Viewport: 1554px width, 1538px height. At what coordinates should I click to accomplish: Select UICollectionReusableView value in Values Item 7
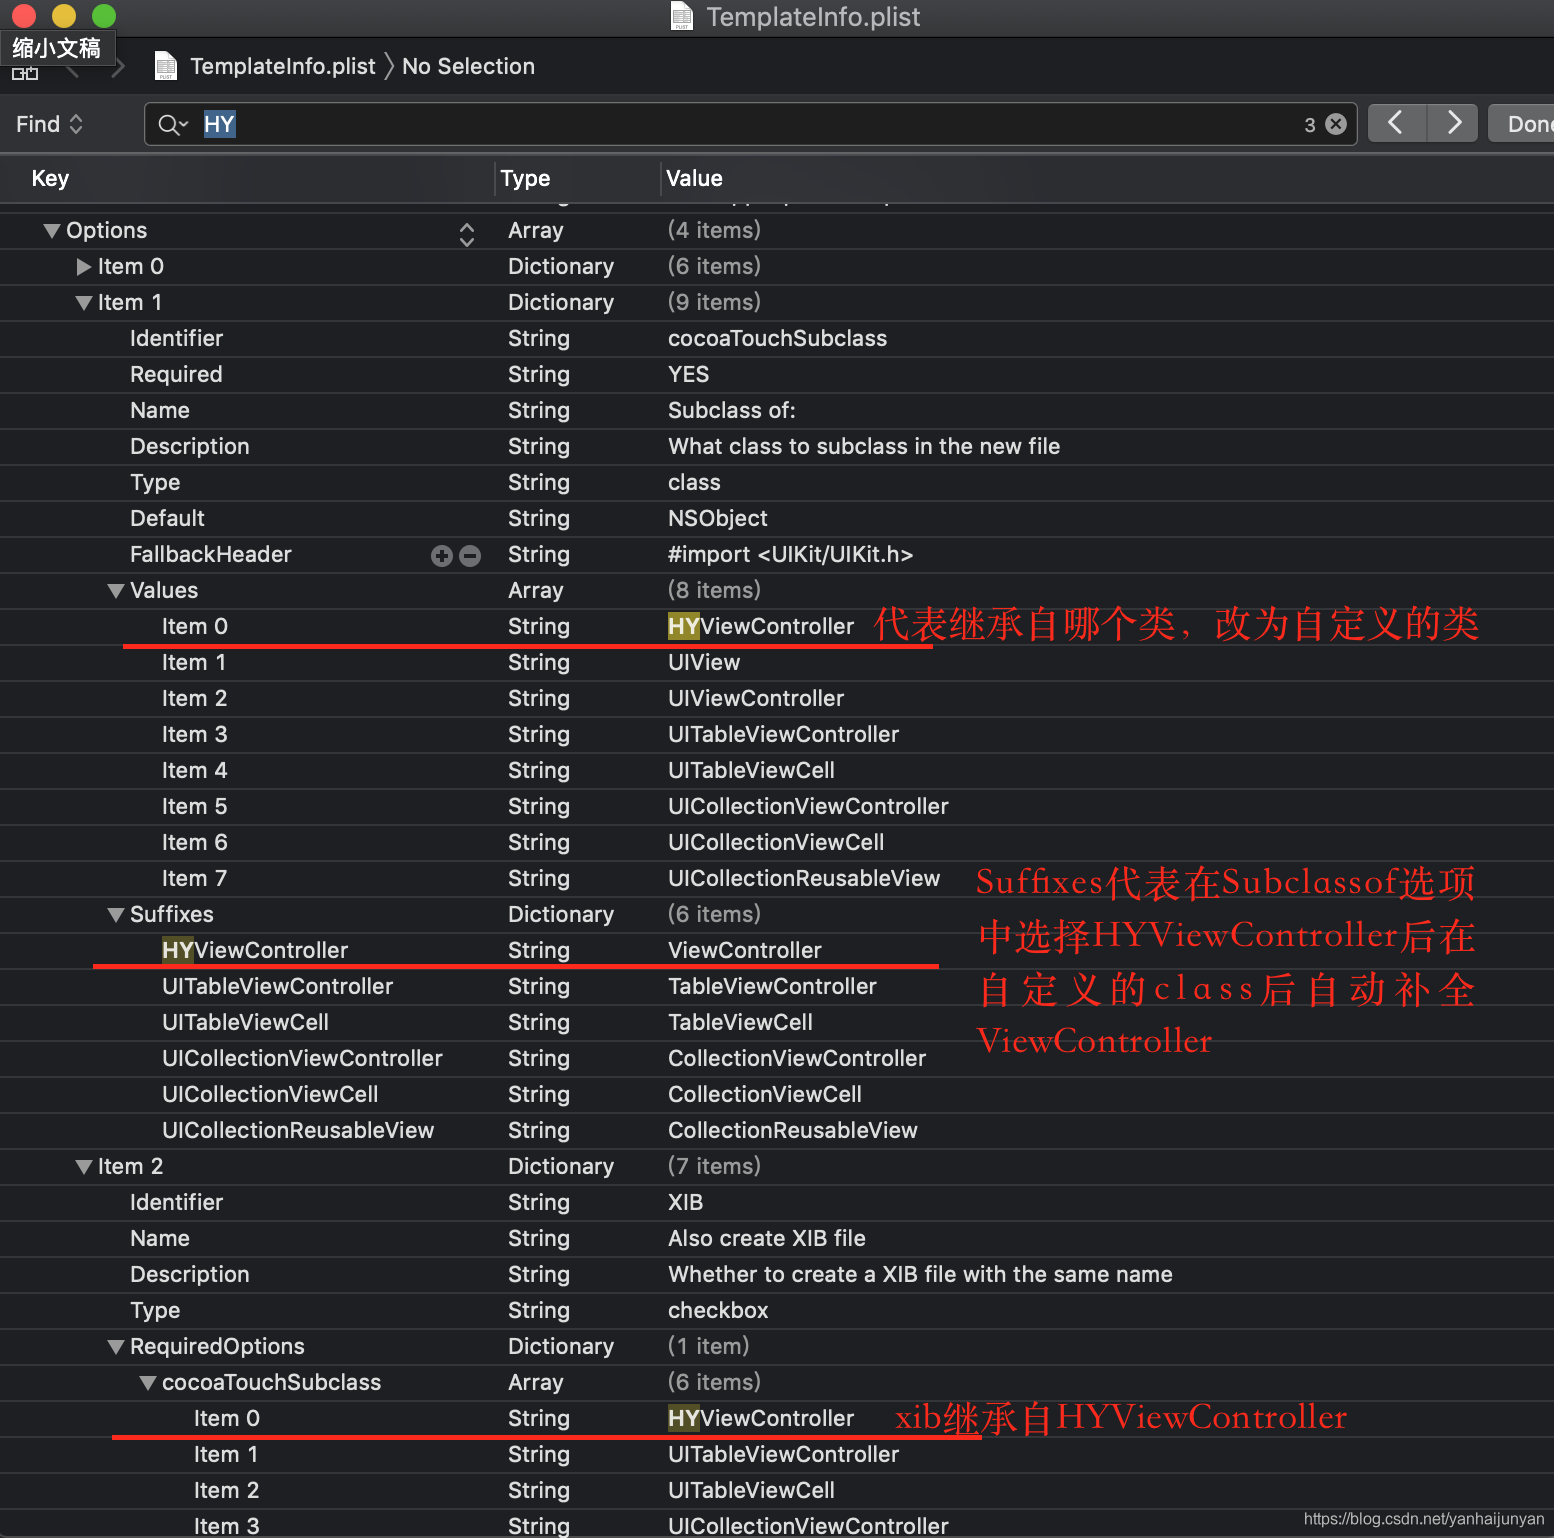[804, 879]
